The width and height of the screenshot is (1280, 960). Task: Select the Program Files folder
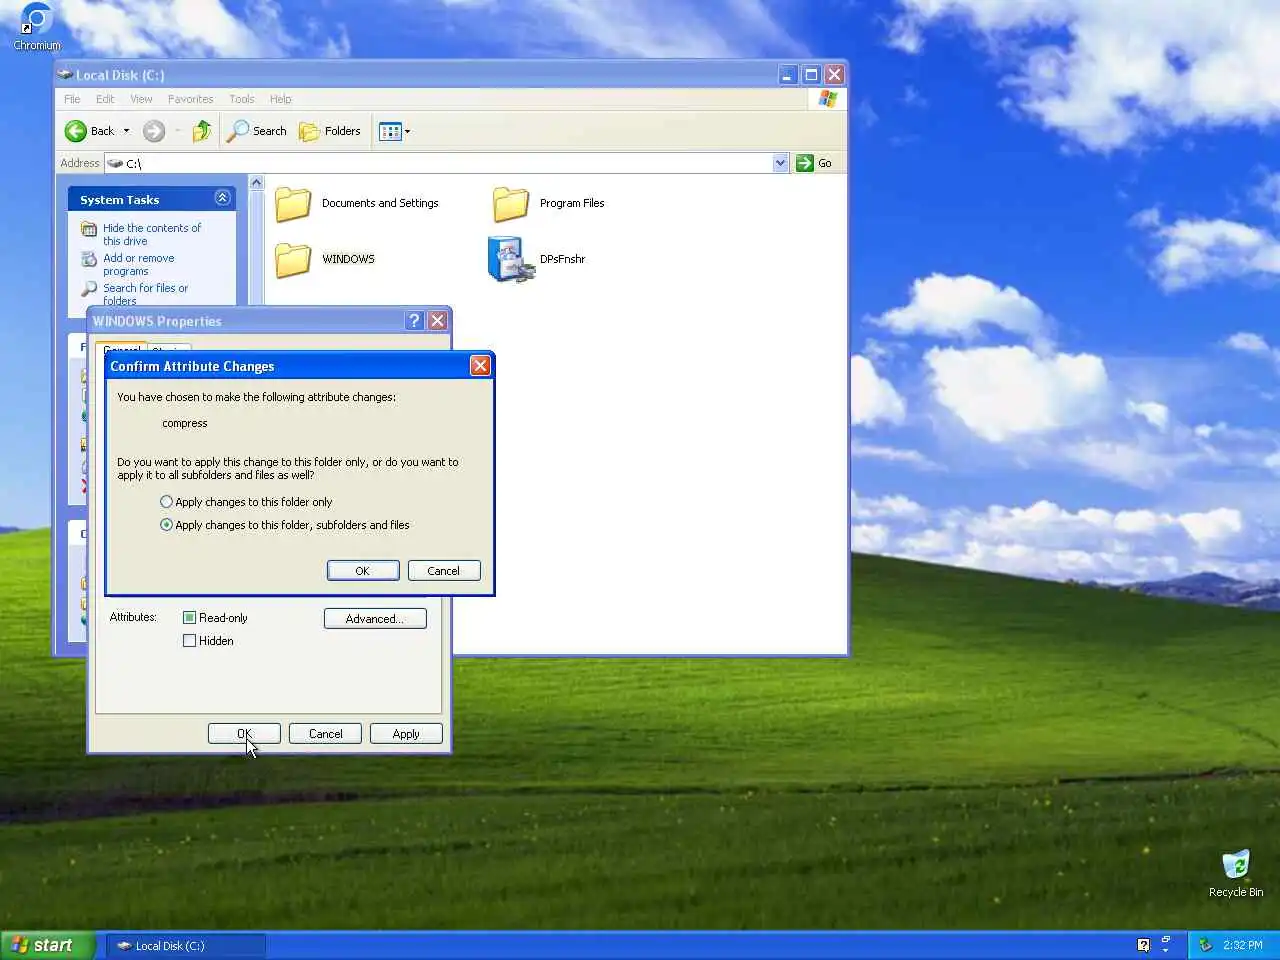[549, 203]
